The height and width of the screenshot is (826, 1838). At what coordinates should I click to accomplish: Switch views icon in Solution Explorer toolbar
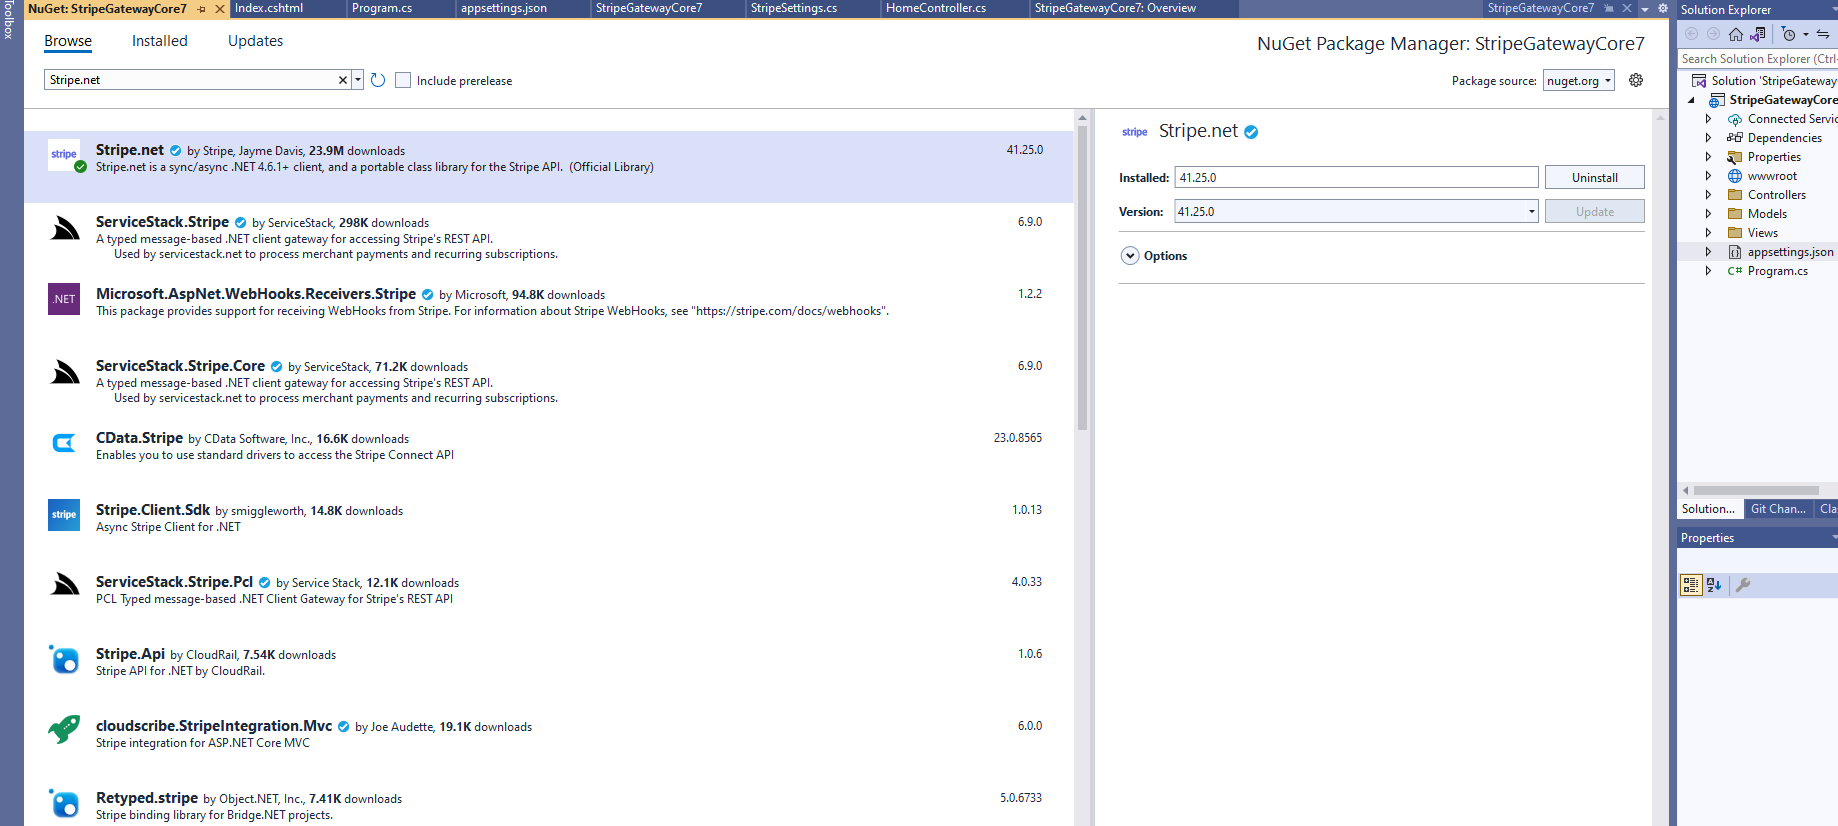pyautogui.click(x=1757, y=34)
